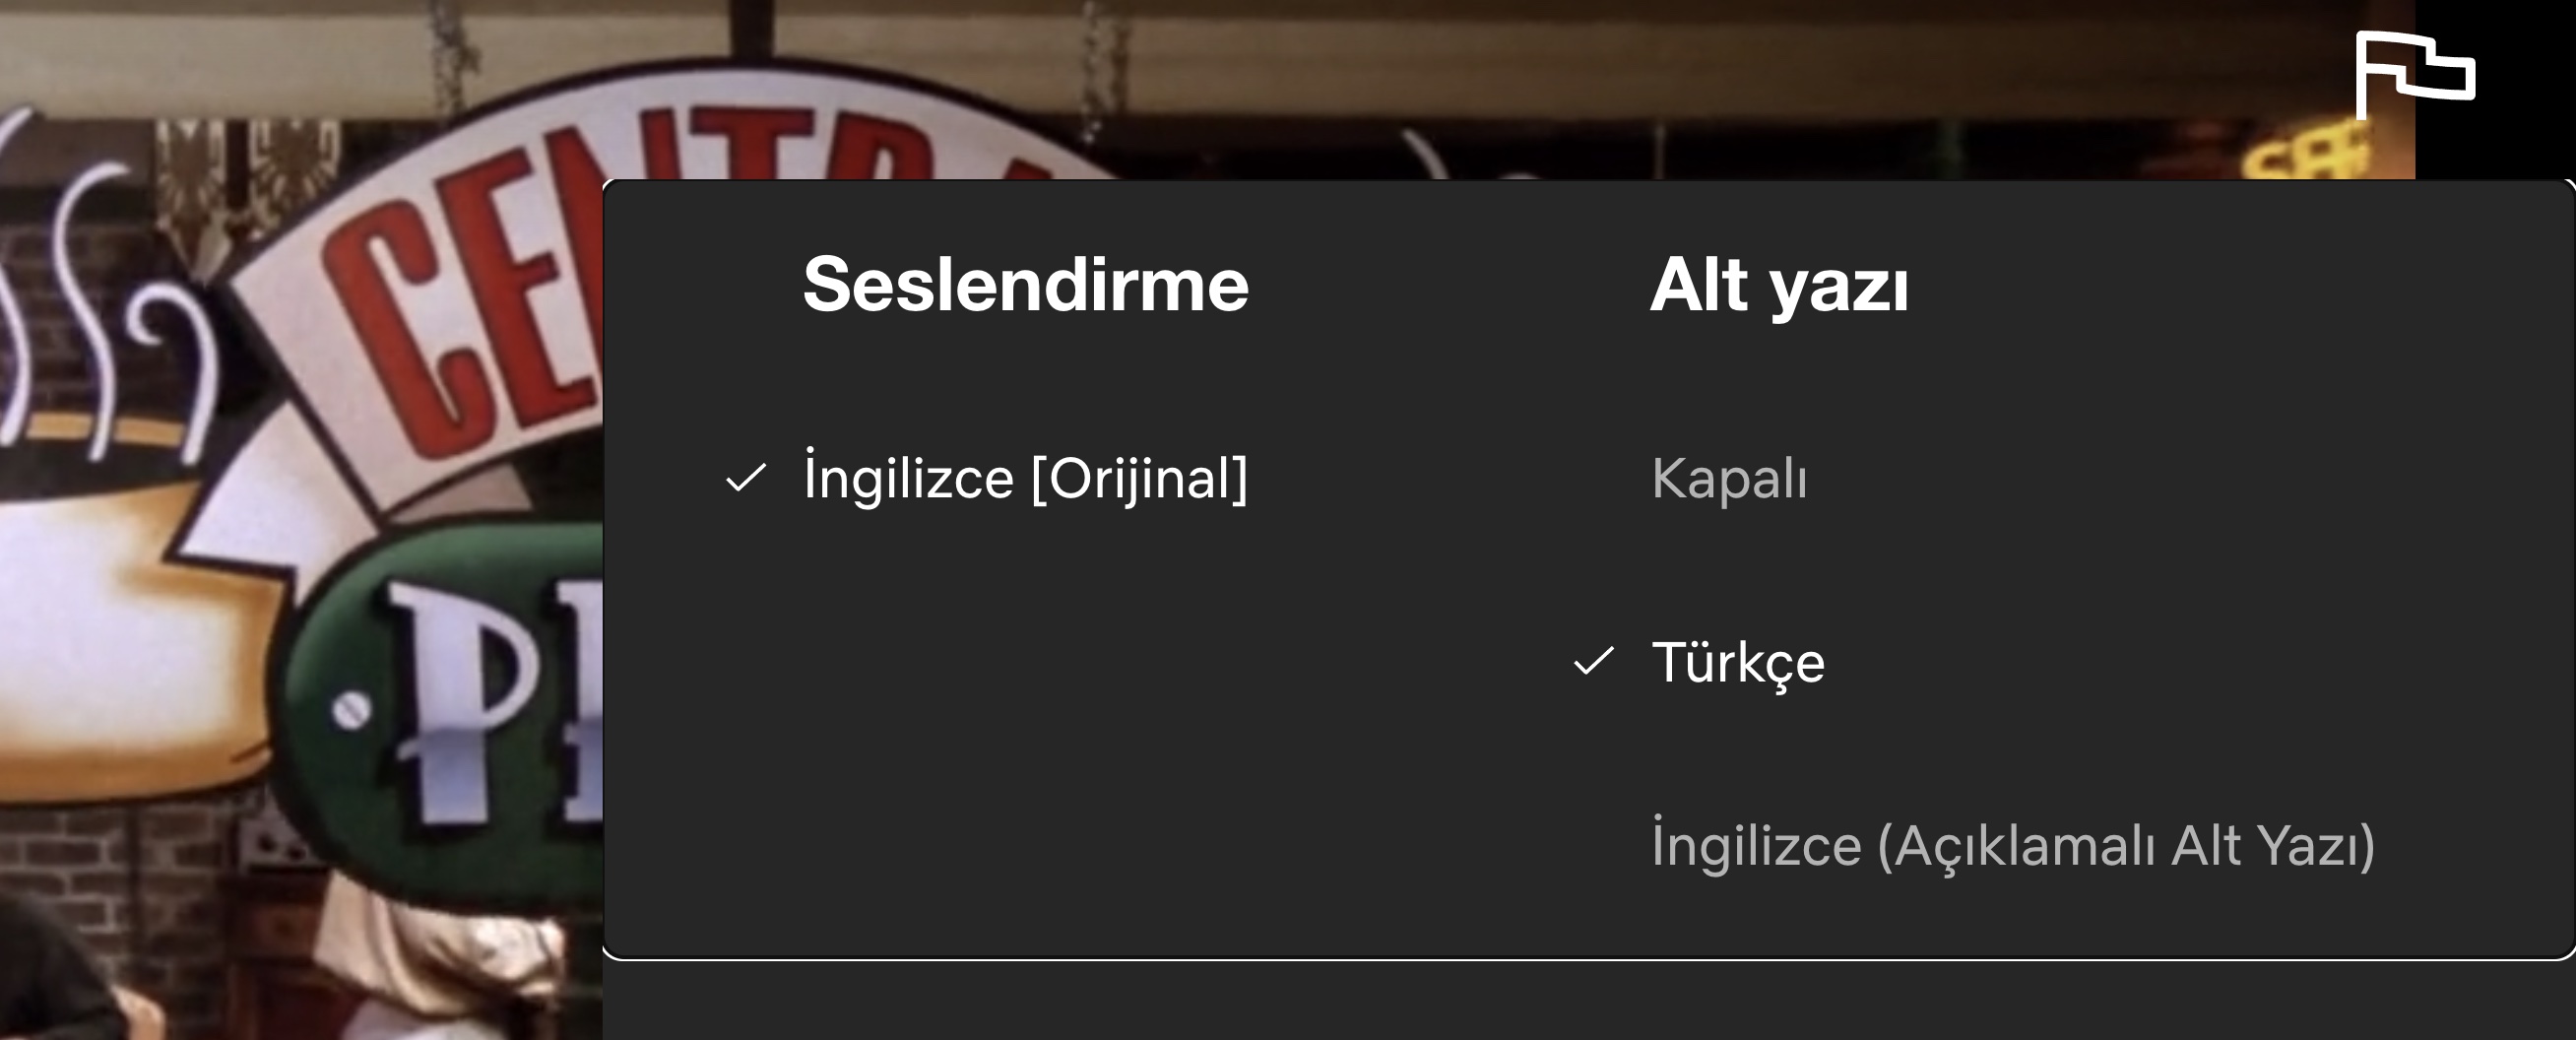Click the dark strip below the language panel

pos(1588,1002)
